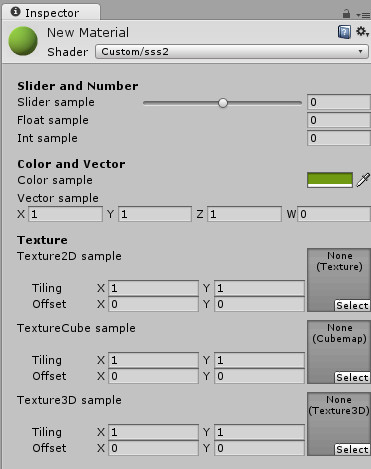Toggle the Inspector lock icon
The width and height of the screenshot is (371, 469).
346,14
